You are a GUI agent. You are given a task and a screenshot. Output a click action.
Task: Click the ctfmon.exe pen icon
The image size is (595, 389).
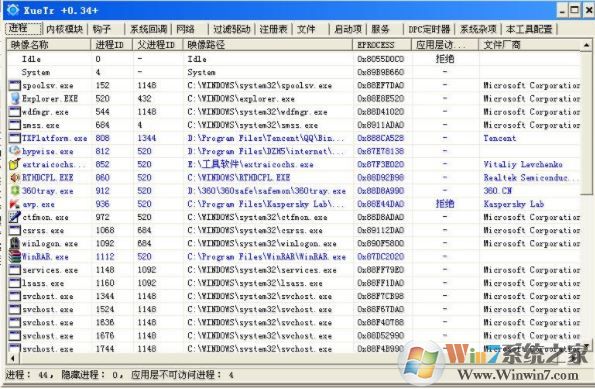click(15, 217)
